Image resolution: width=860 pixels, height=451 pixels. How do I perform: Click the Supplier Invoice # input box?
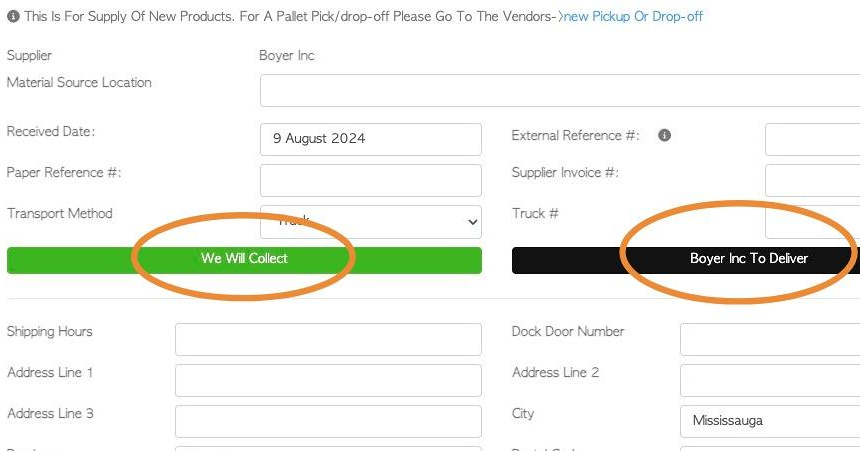pos(812,180)
